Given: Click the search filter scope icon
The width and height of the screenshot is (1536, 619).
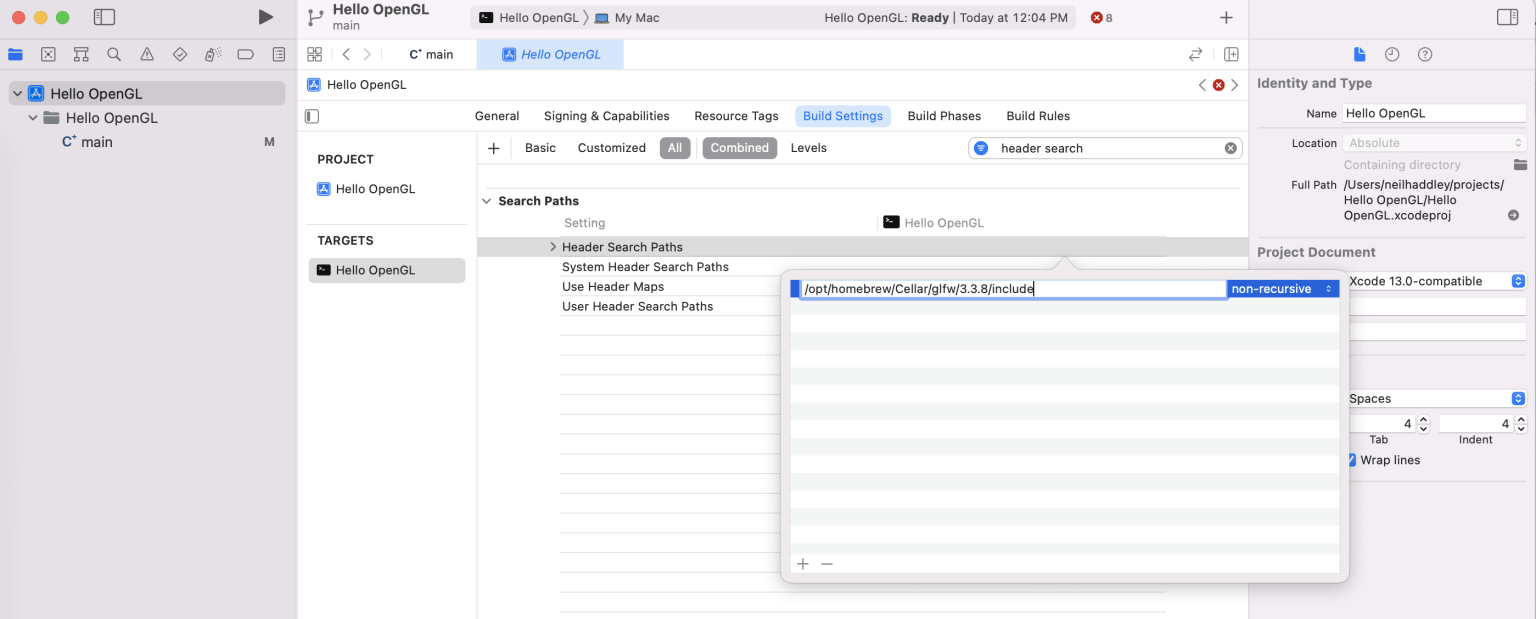Looking at the screenshot, I should [x=981, y=148].
